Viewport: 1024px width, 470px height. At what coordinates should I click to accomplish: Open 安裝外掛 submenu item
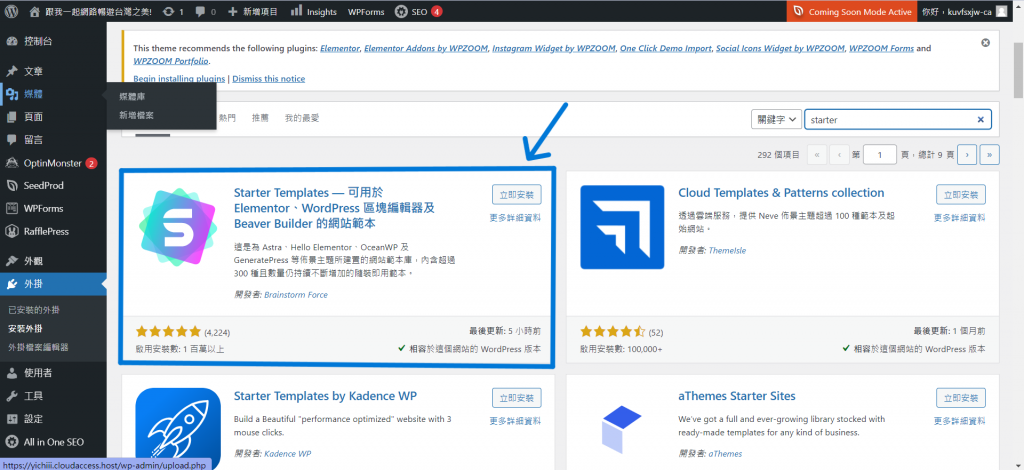pyautogui.click(x=25, y=328)
